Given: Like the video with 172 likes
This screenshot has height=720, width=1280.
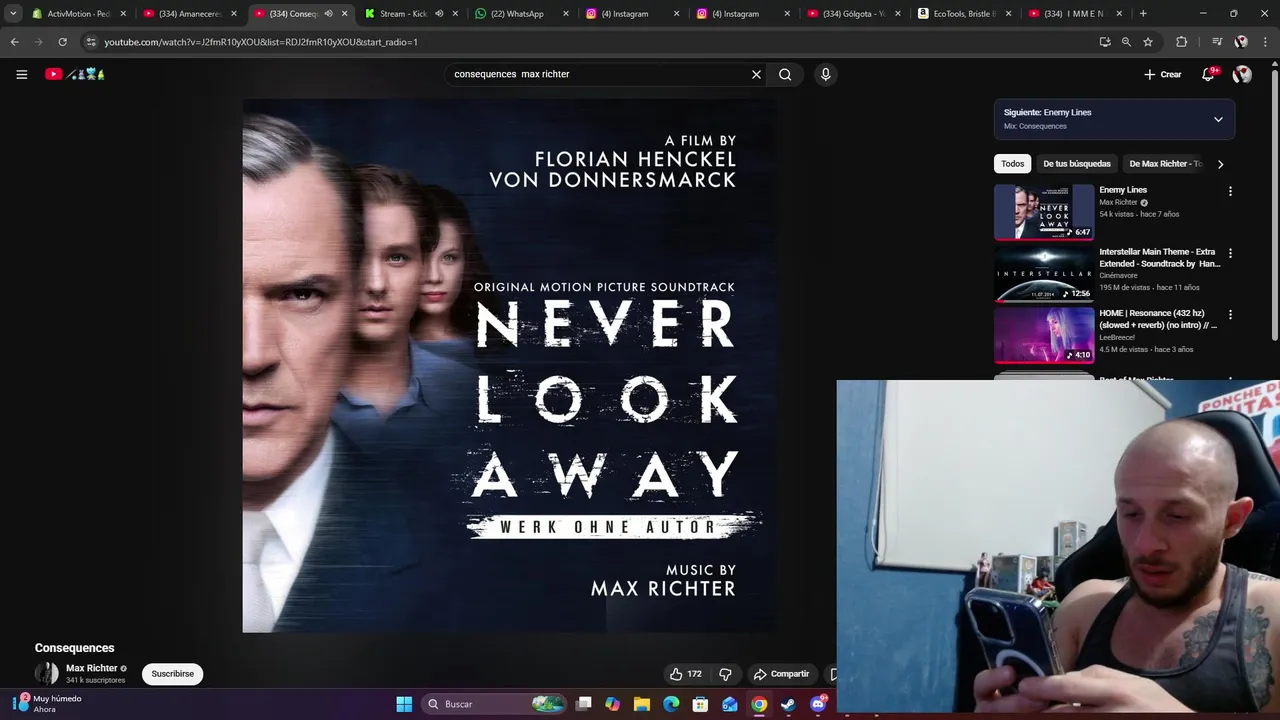Looking at the screenshot, I should tap(686, 674).
